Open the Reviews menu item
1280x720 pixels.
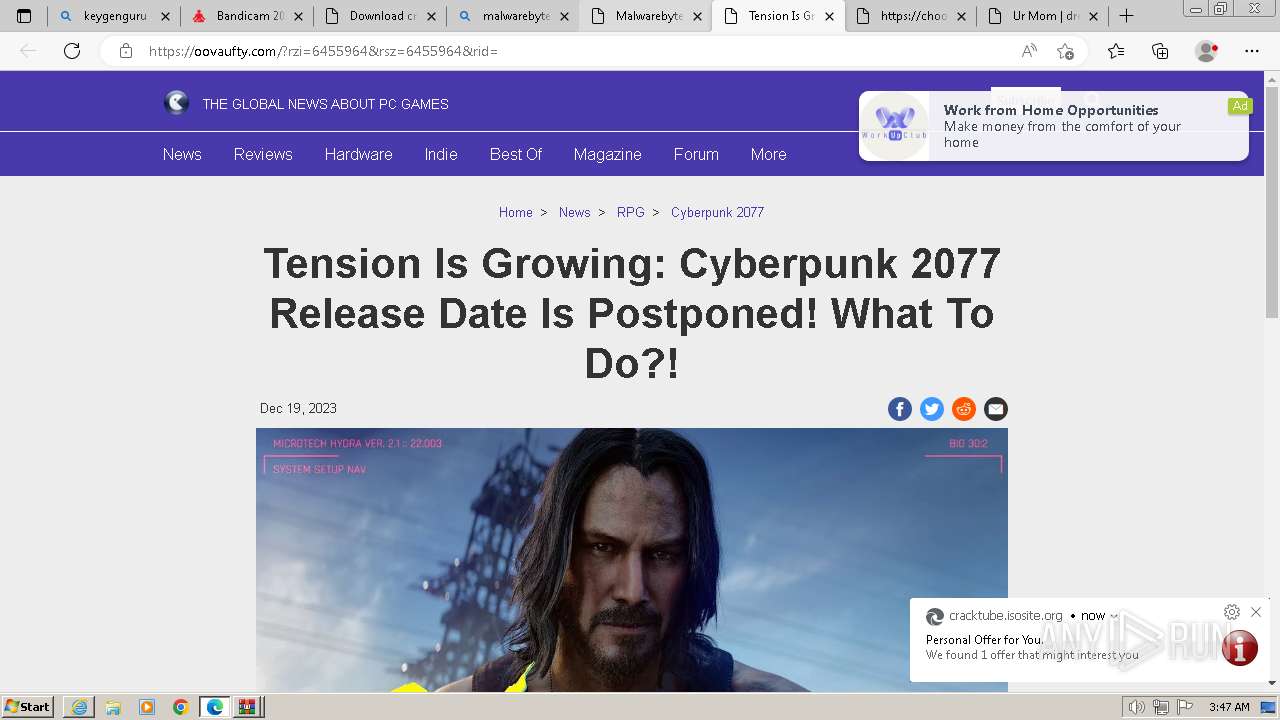tap(263, 154)
